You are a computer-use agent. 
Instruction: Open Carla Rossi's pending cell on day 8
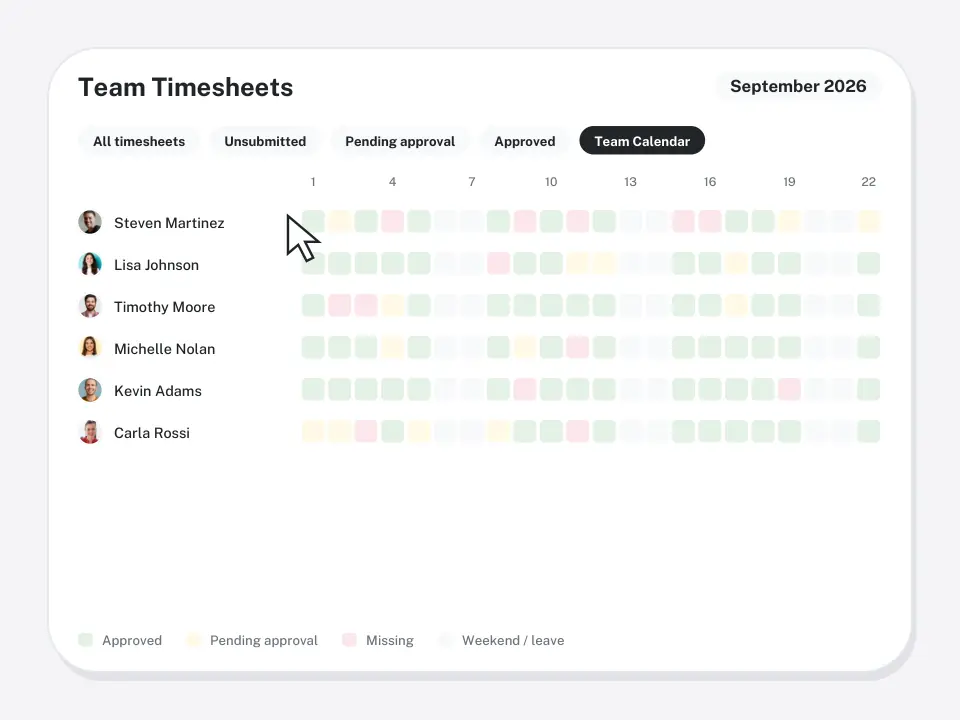(498, 431)
